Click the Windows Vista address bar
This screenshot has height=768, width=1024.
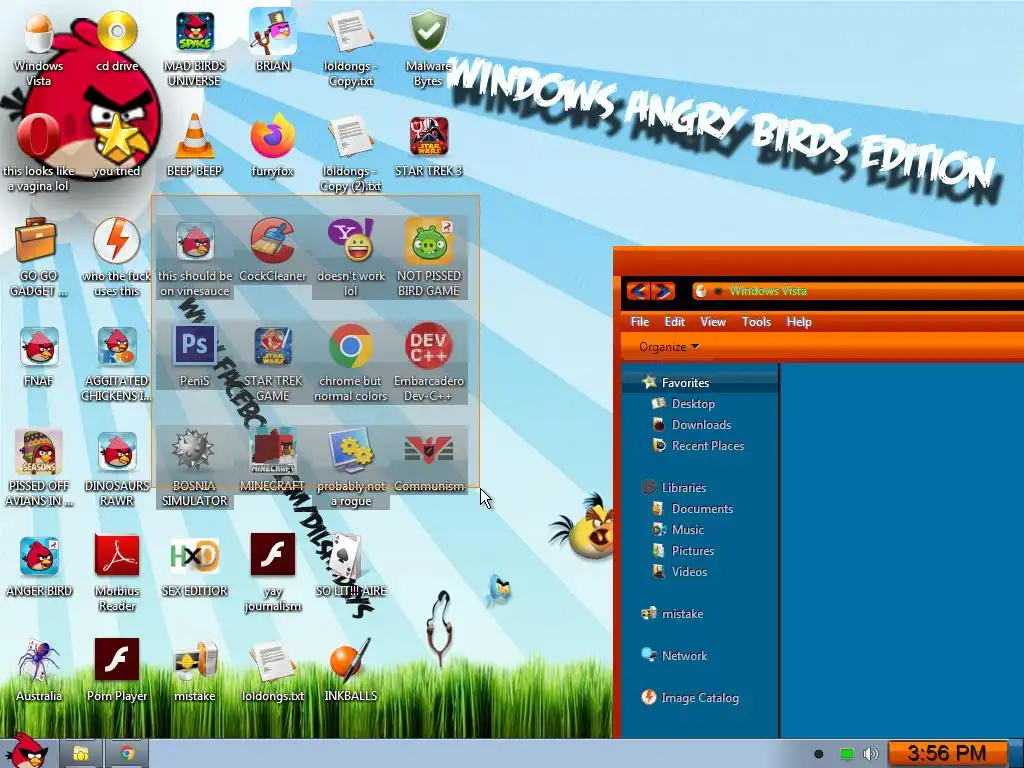point(857,291)
